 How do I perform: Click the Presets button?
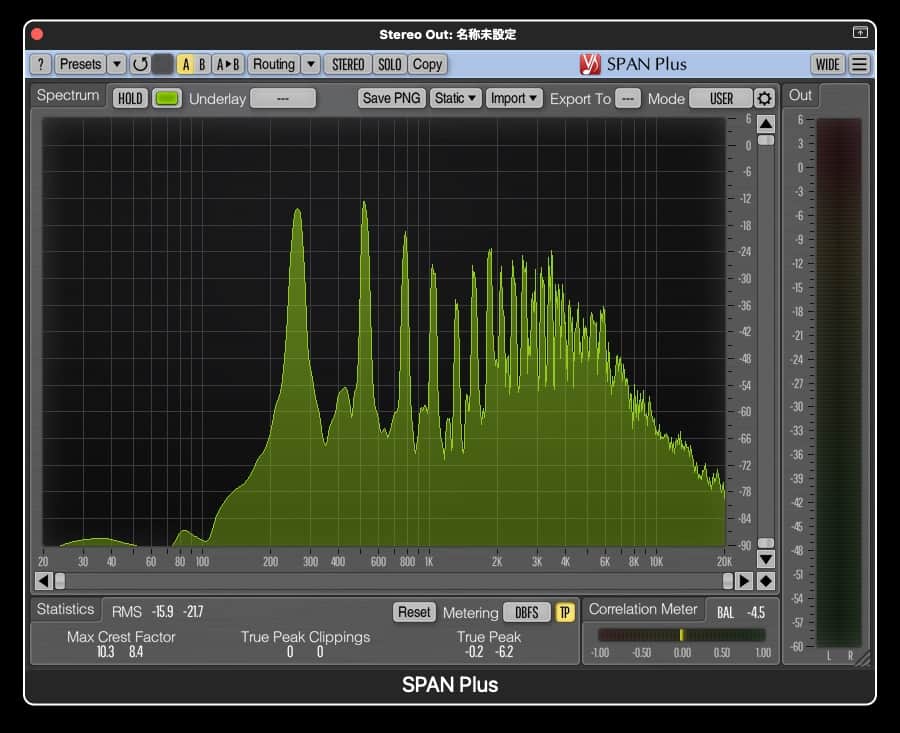[80, 64]
